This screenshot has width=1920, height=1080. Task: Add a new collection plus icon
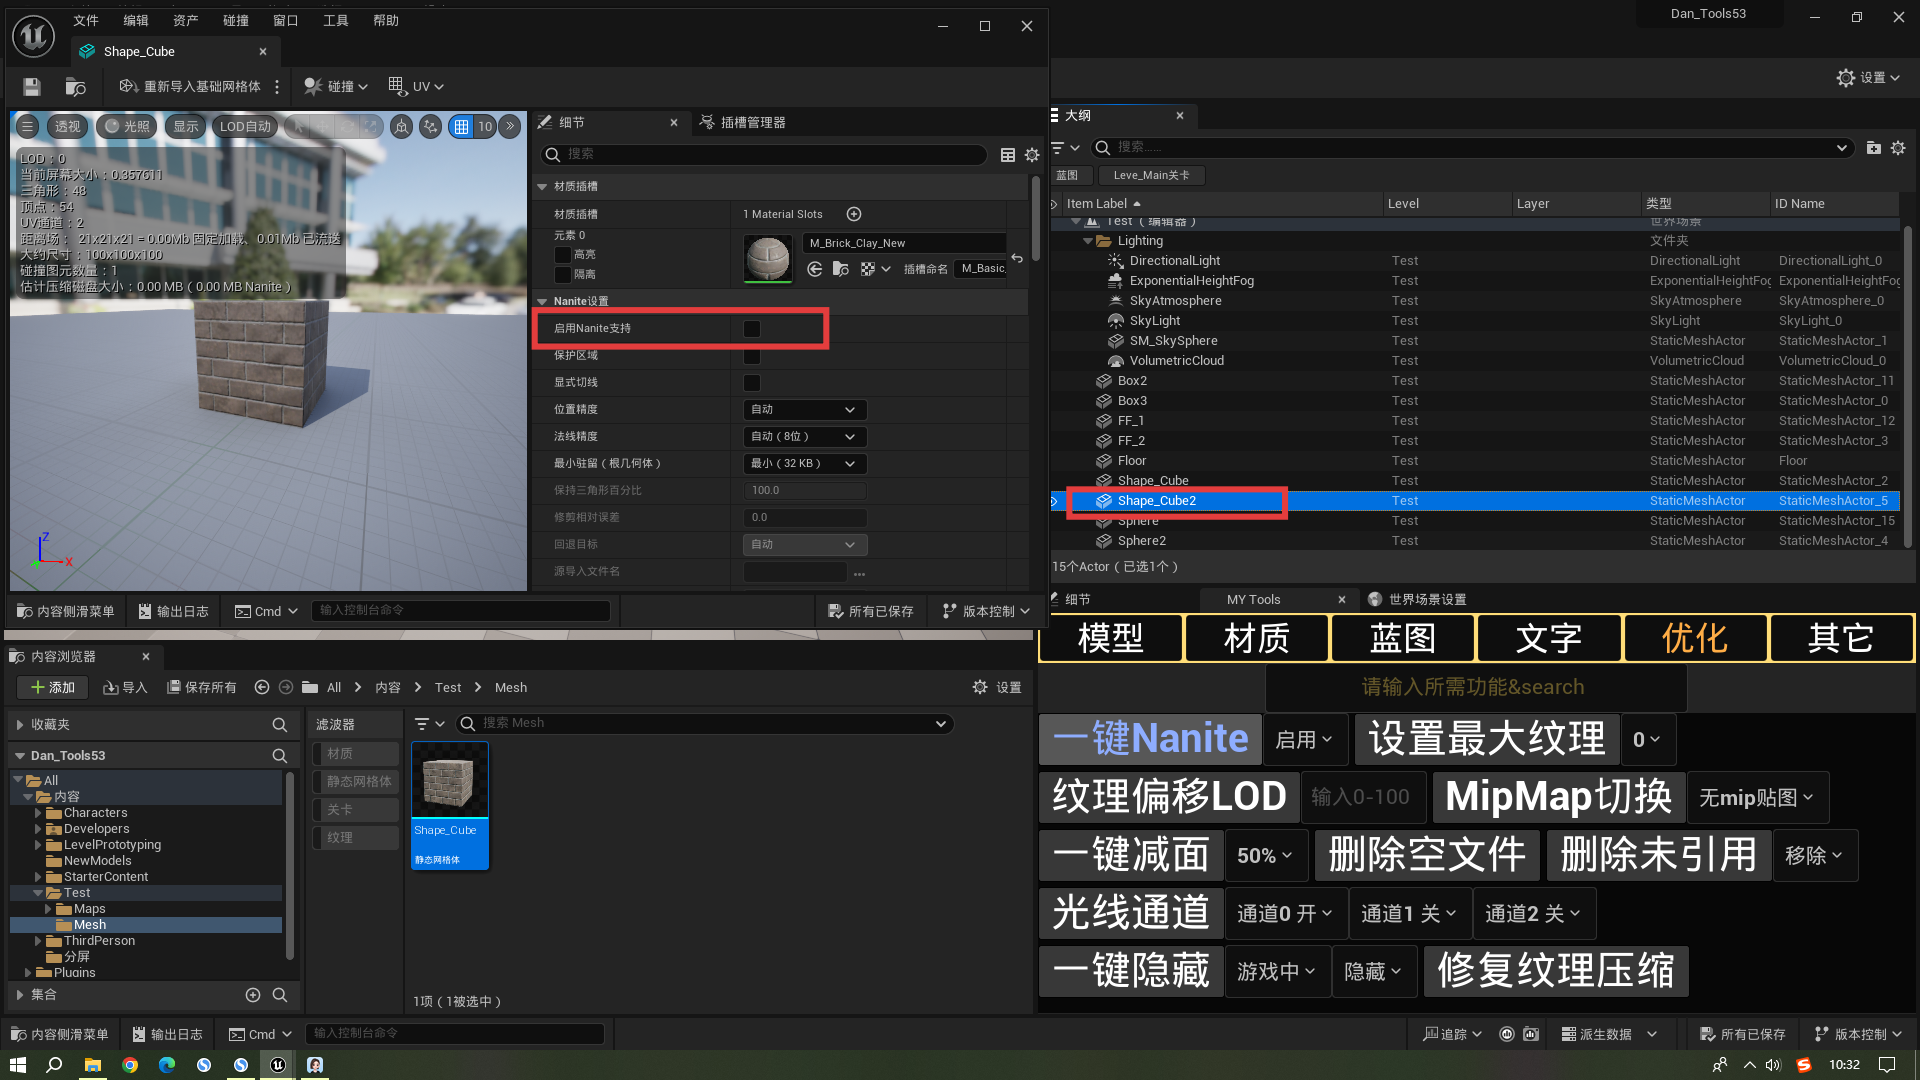click(253, 995)
